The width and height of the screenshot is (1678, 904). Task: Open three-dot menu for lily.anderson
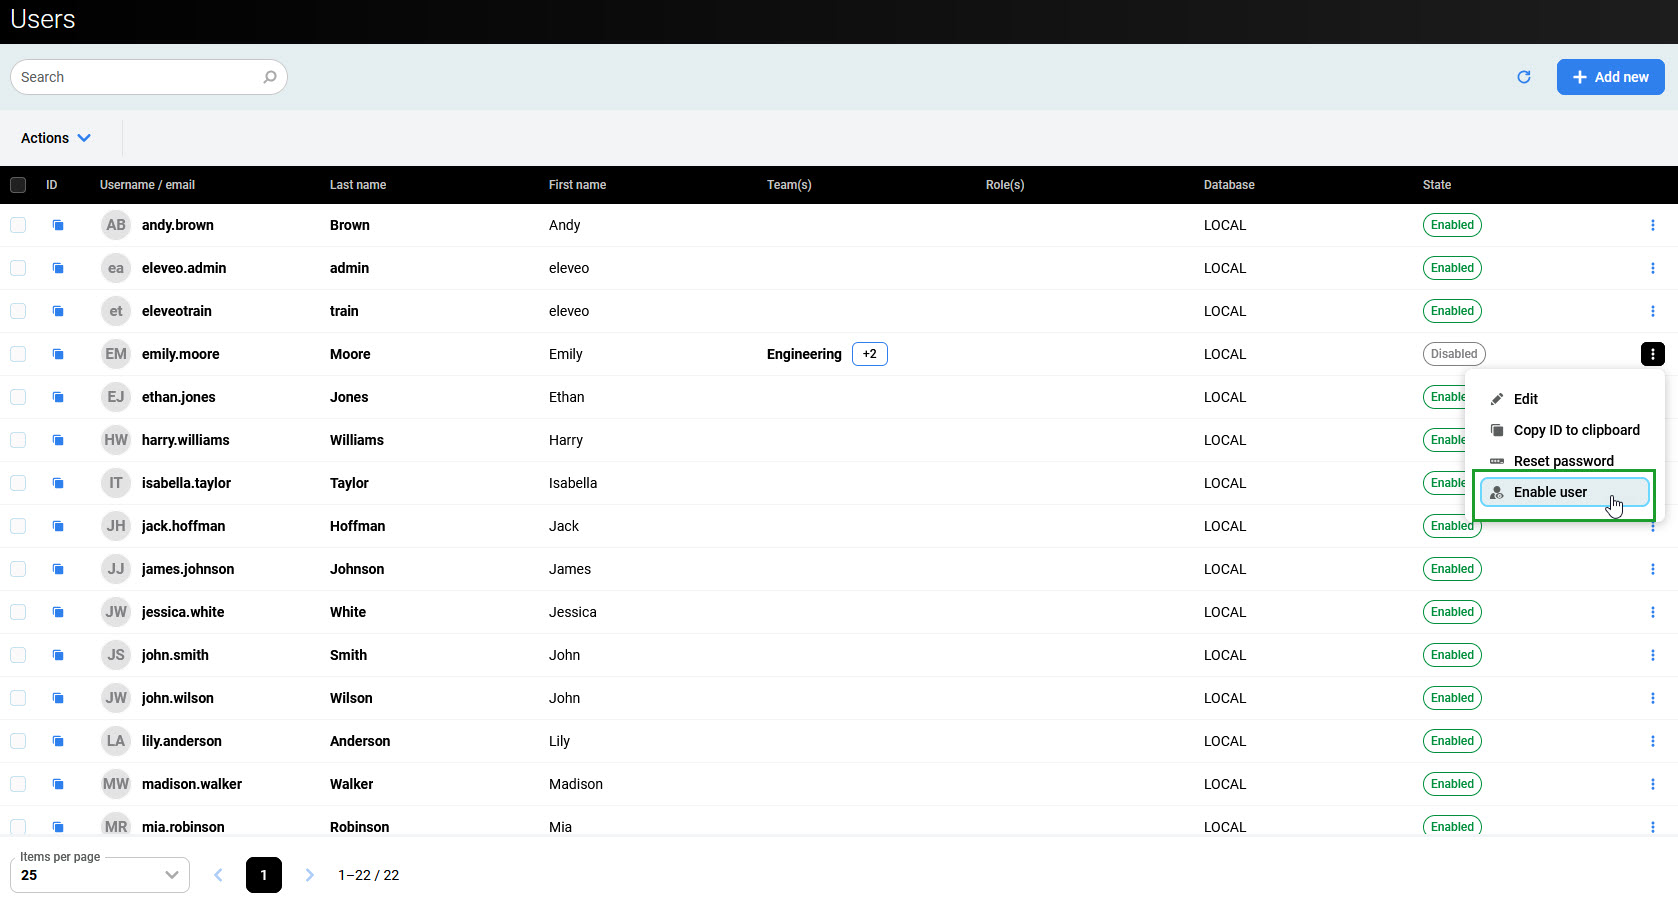click(x=1652, y=741)
